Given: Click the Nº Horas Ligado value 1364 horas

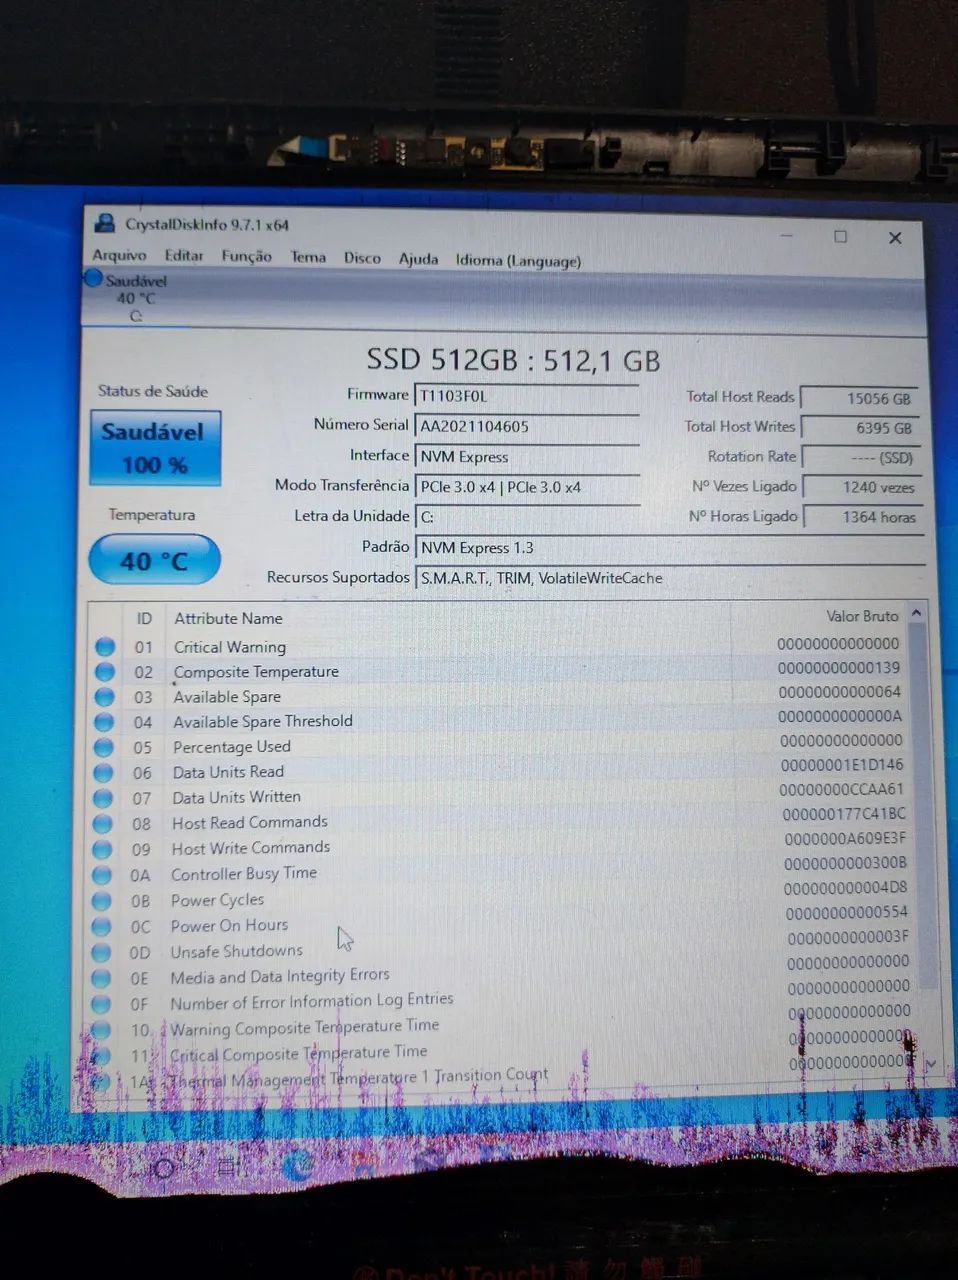Looking at the screenshot, I should pos(862,517).
